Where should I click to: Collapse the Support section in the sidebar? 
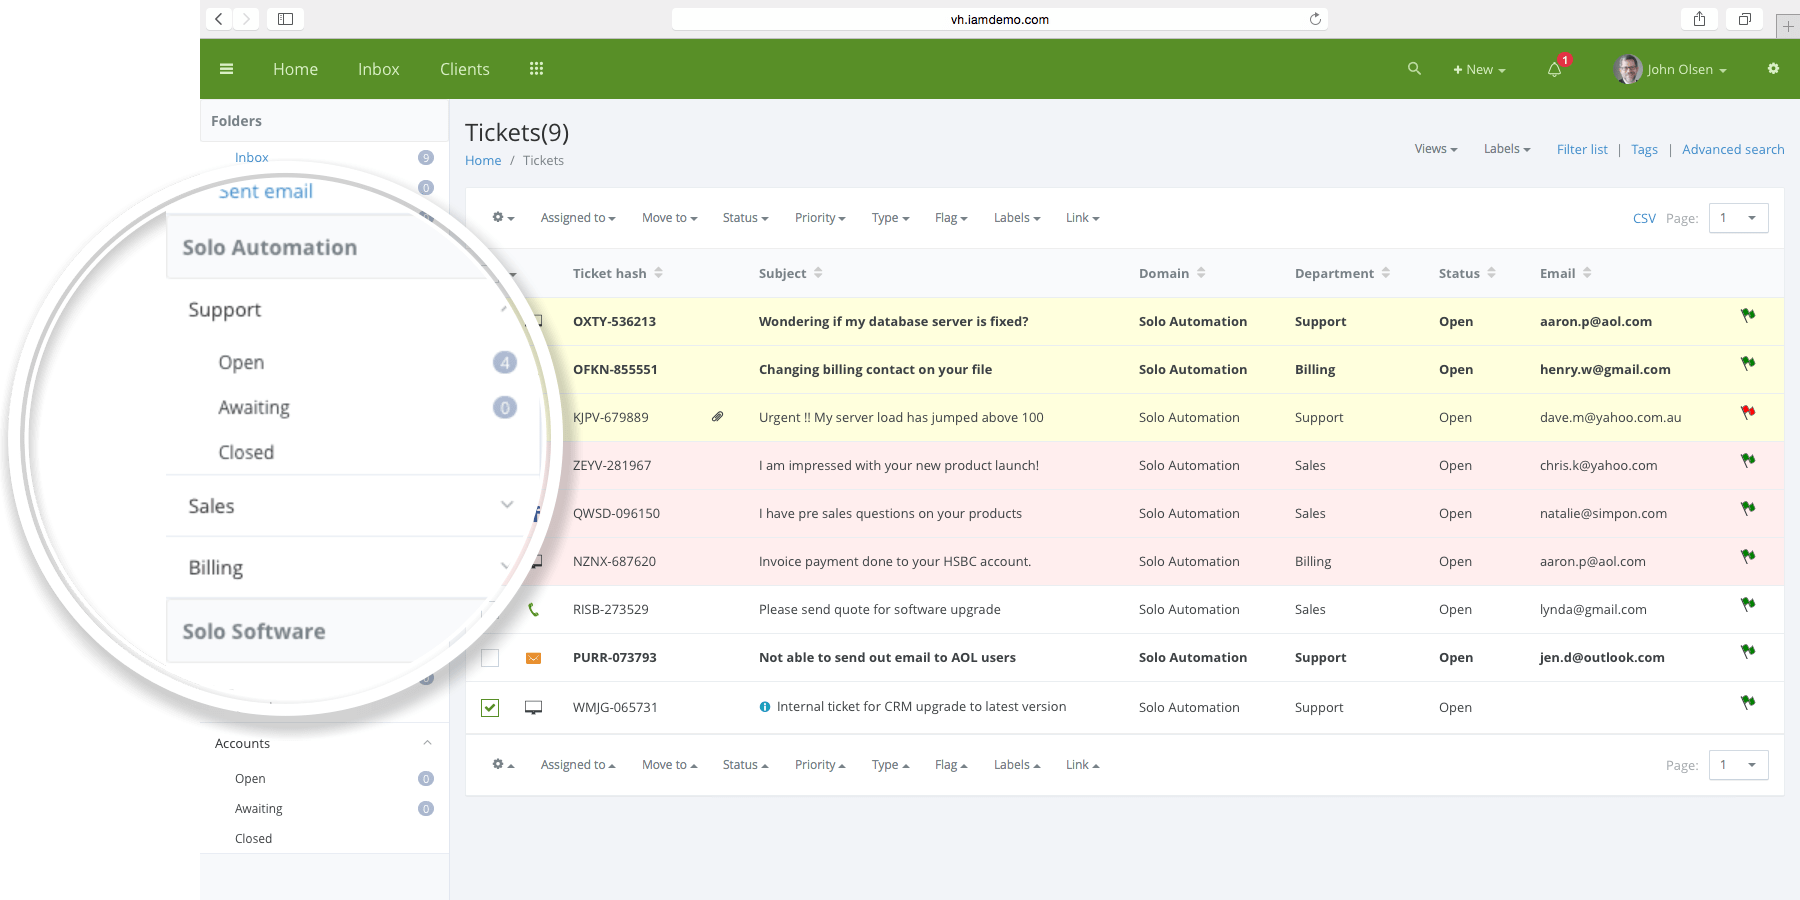tap(506, 310)
